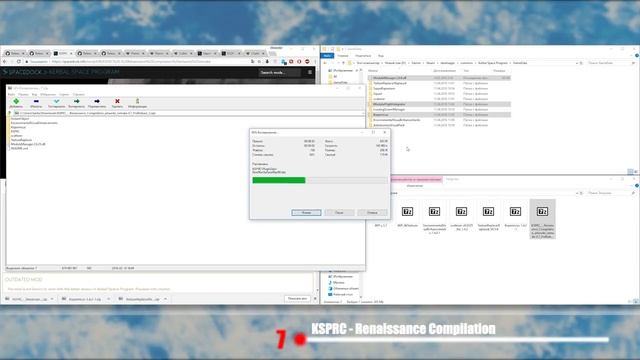The width and height of the screenshot is (640, 360).
Task: Select LoadingScreenManager folder in GameData
Action: 440,109
